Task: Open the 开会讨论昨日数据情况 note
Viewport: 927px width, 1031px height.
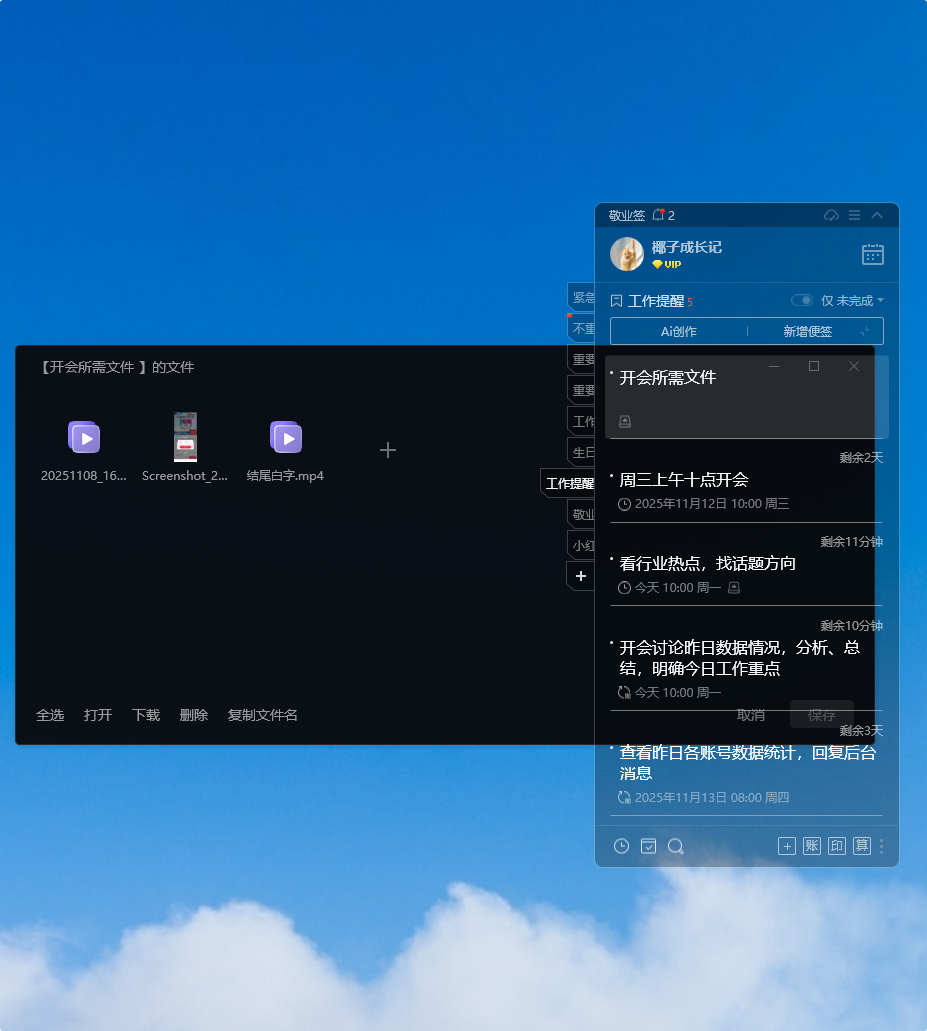Action: (740, 658)
